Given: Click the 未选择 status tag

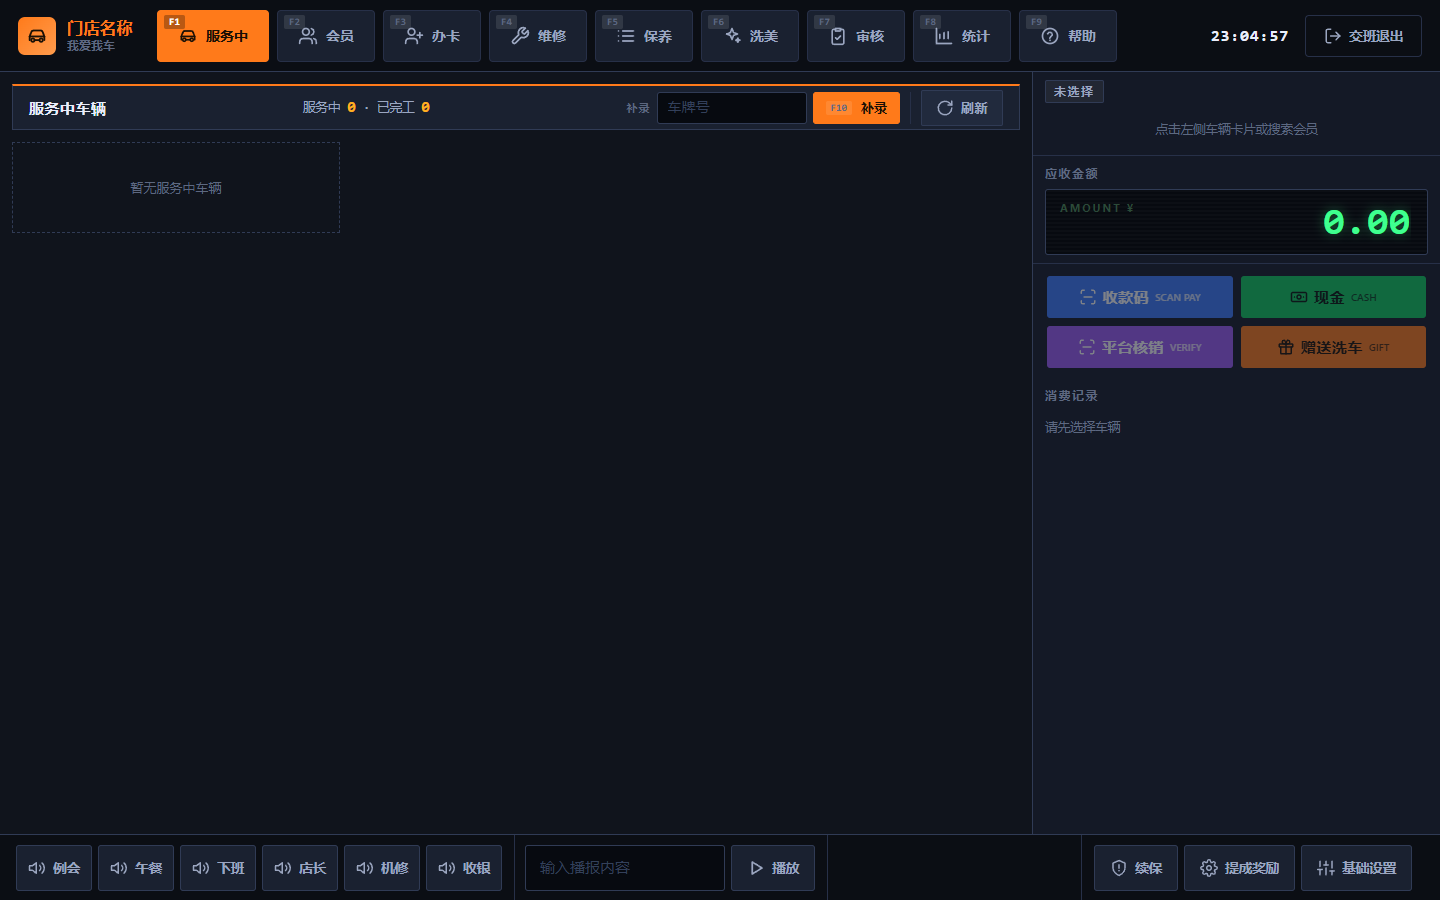Looking at the screenshot, I should 1074,91.
